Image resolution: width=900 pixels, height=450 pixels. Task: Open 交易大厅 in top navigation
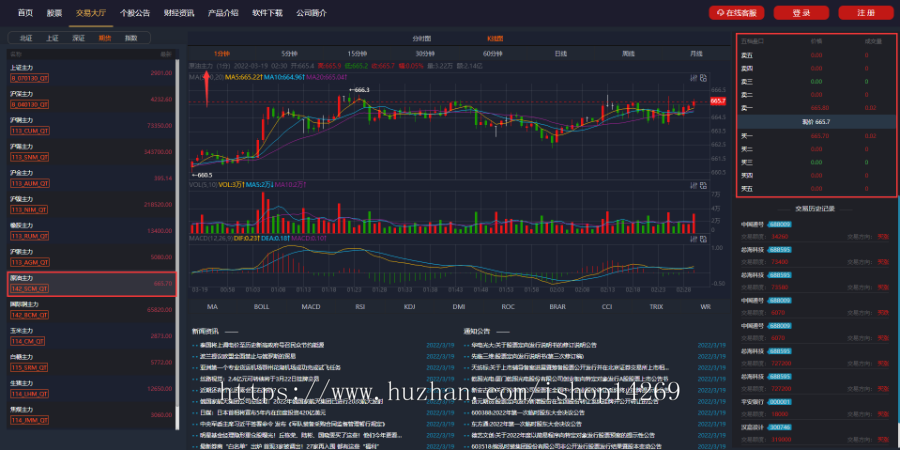pyautogui.click(x=91, y=13)
